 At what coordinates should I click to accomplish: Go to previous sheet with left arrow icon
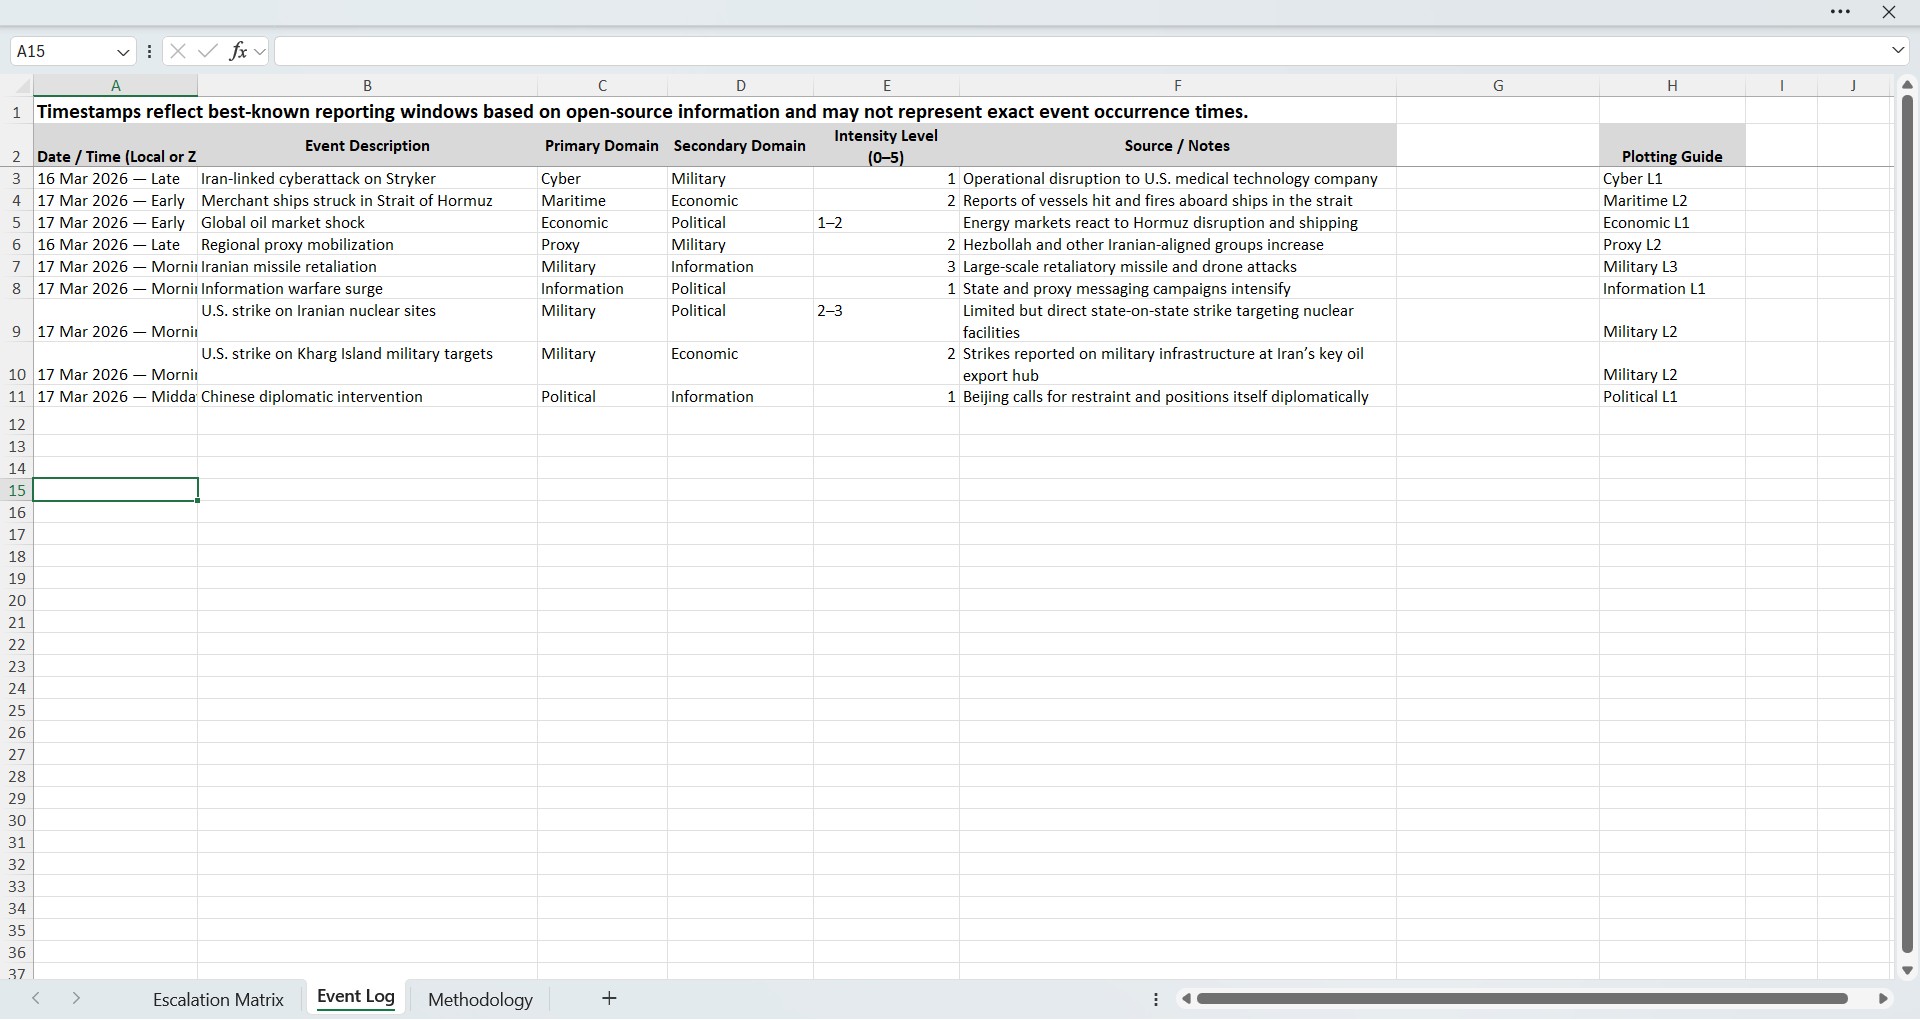(x=37, y=999)
